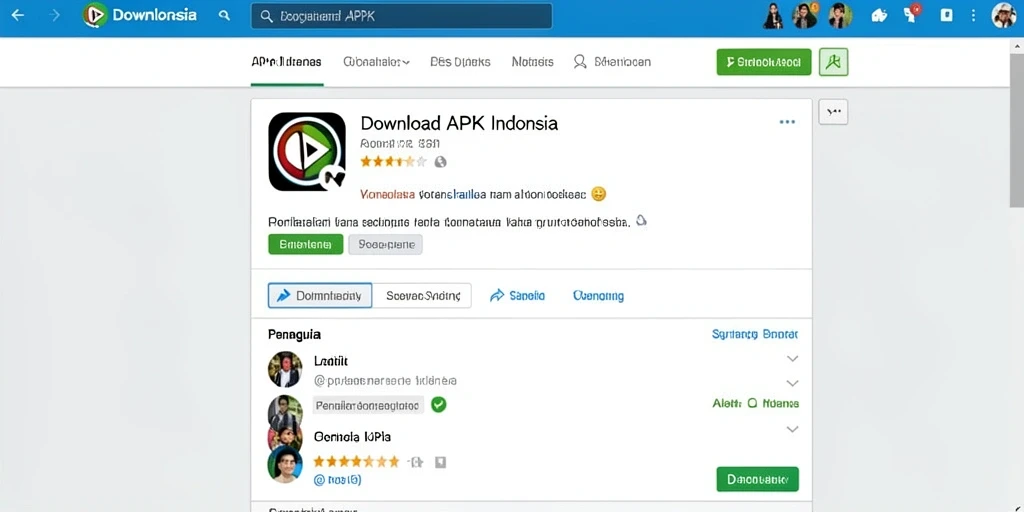
Task: Expand the chevron on the 'Laatilt' row
Action: (x=792, y=359)
